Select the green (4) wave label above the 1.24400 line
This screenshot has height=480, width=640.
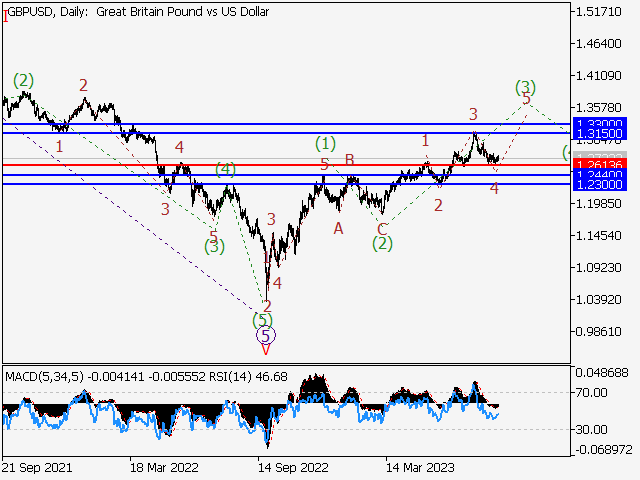coord(225,169)
